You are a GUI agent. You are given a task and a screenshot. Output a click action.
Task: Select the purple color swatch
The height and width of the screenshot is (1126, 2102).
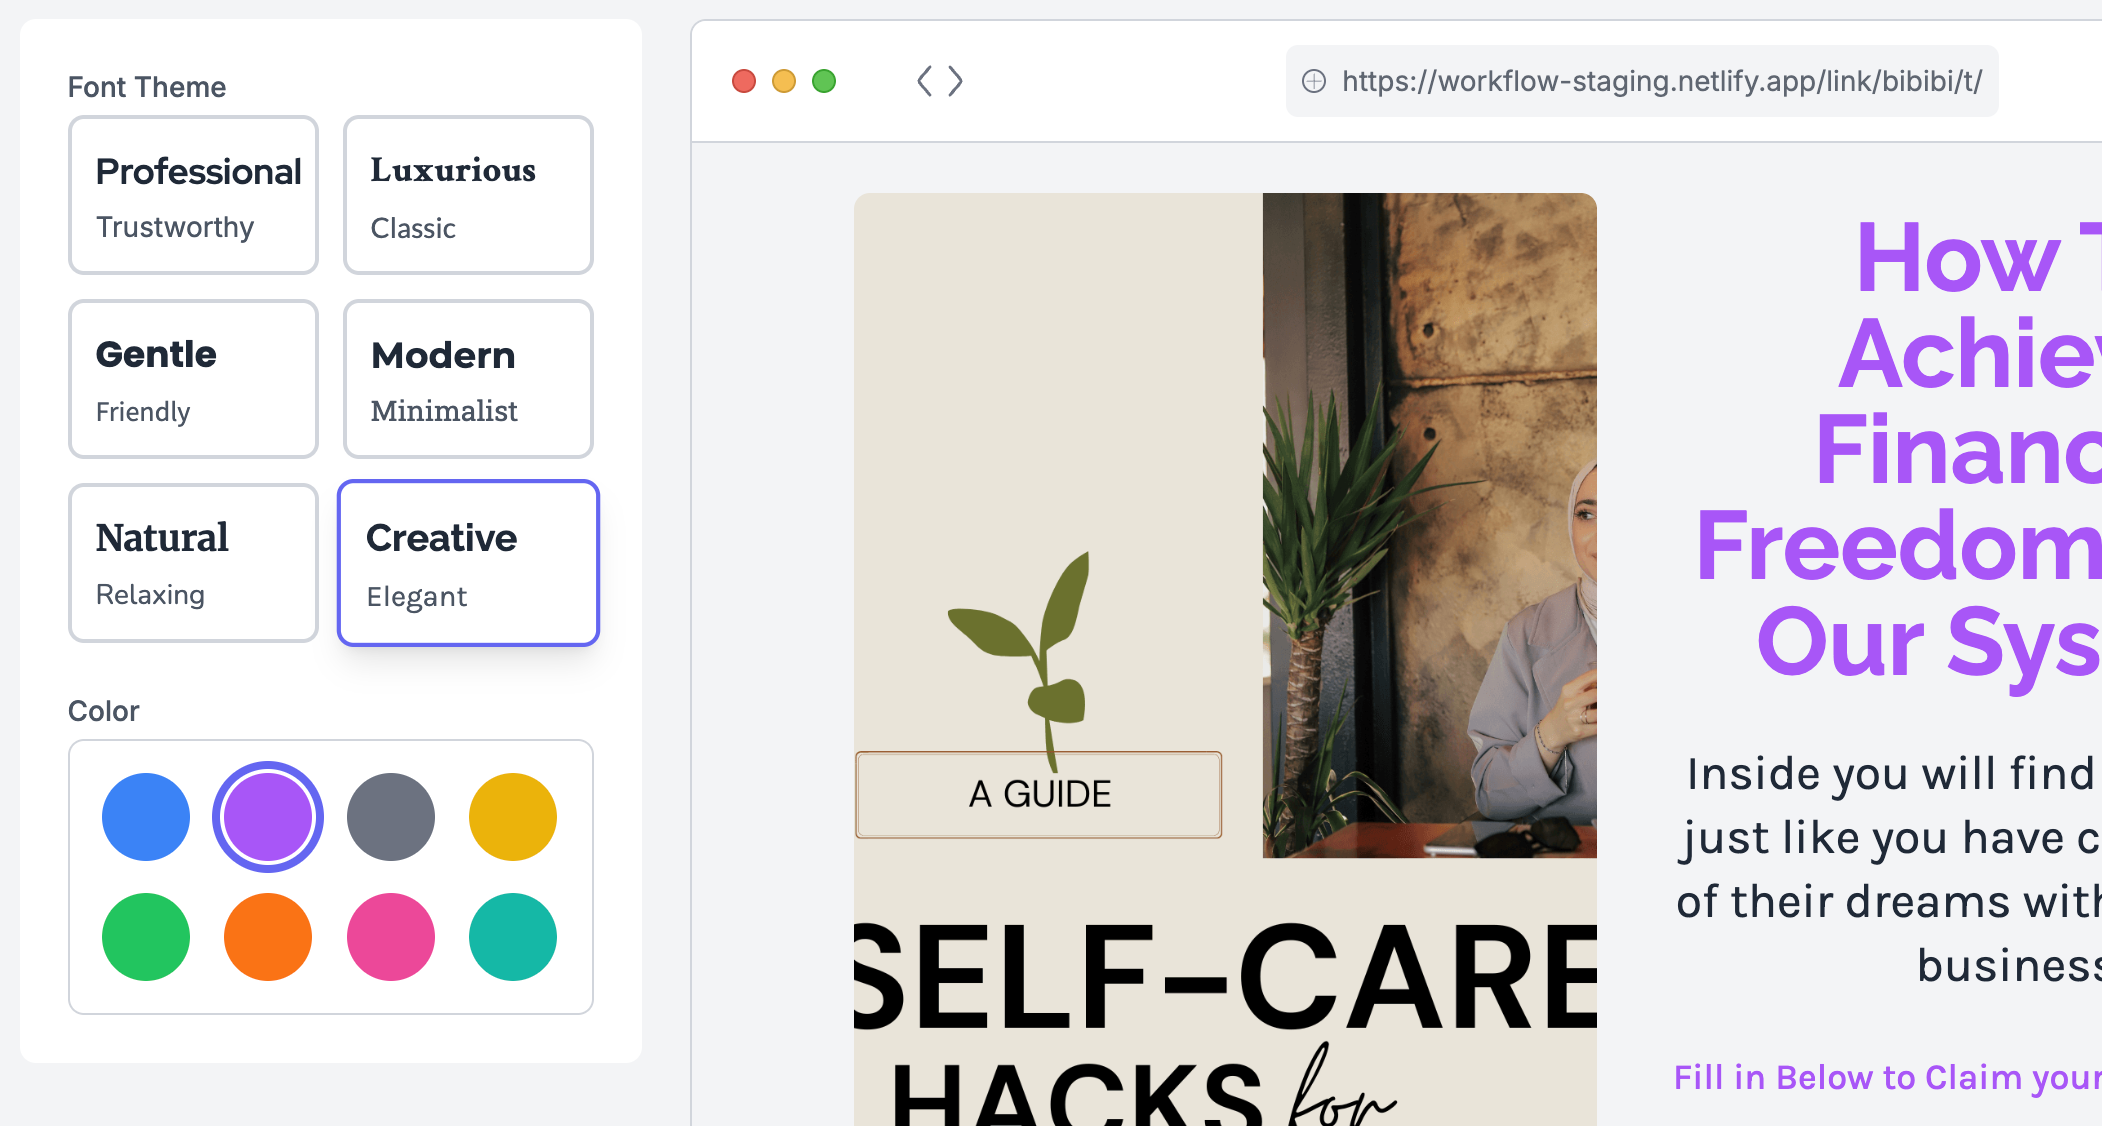coord(268,817)
